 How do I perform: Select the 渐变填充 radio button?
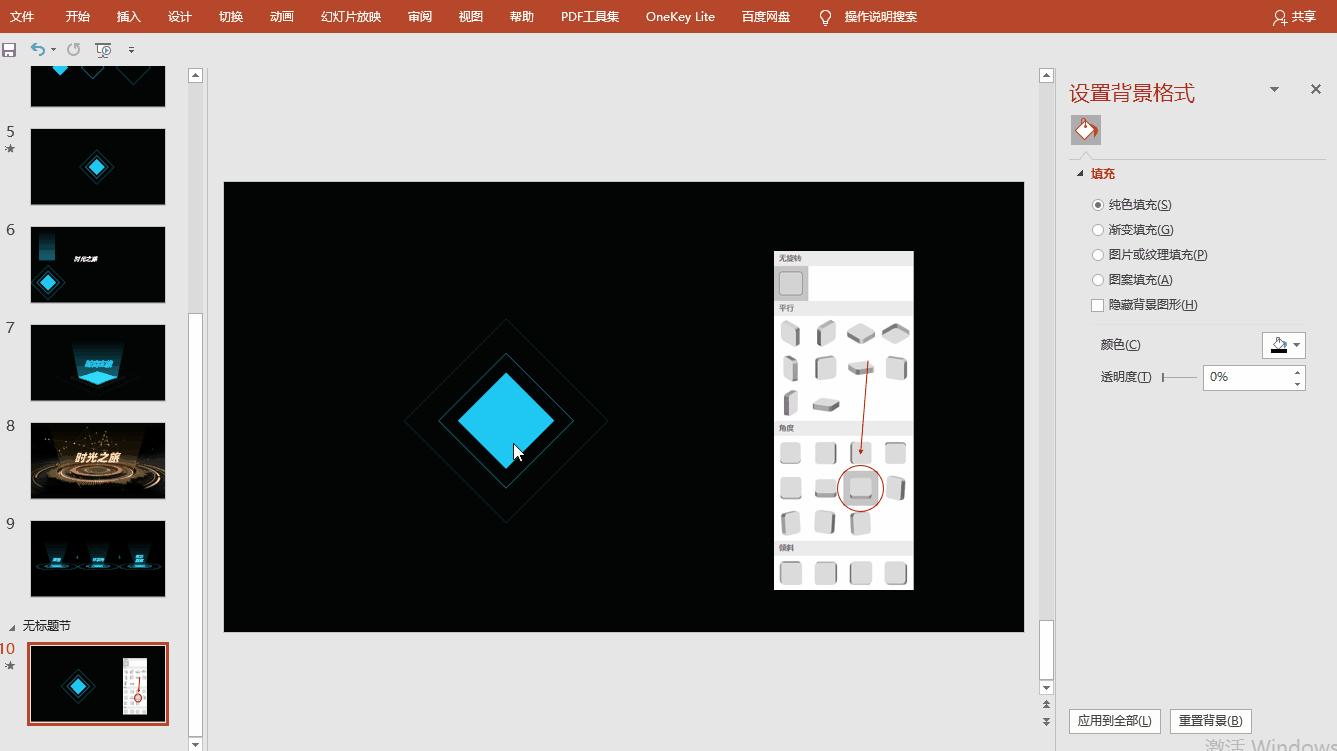[1098, 230]
